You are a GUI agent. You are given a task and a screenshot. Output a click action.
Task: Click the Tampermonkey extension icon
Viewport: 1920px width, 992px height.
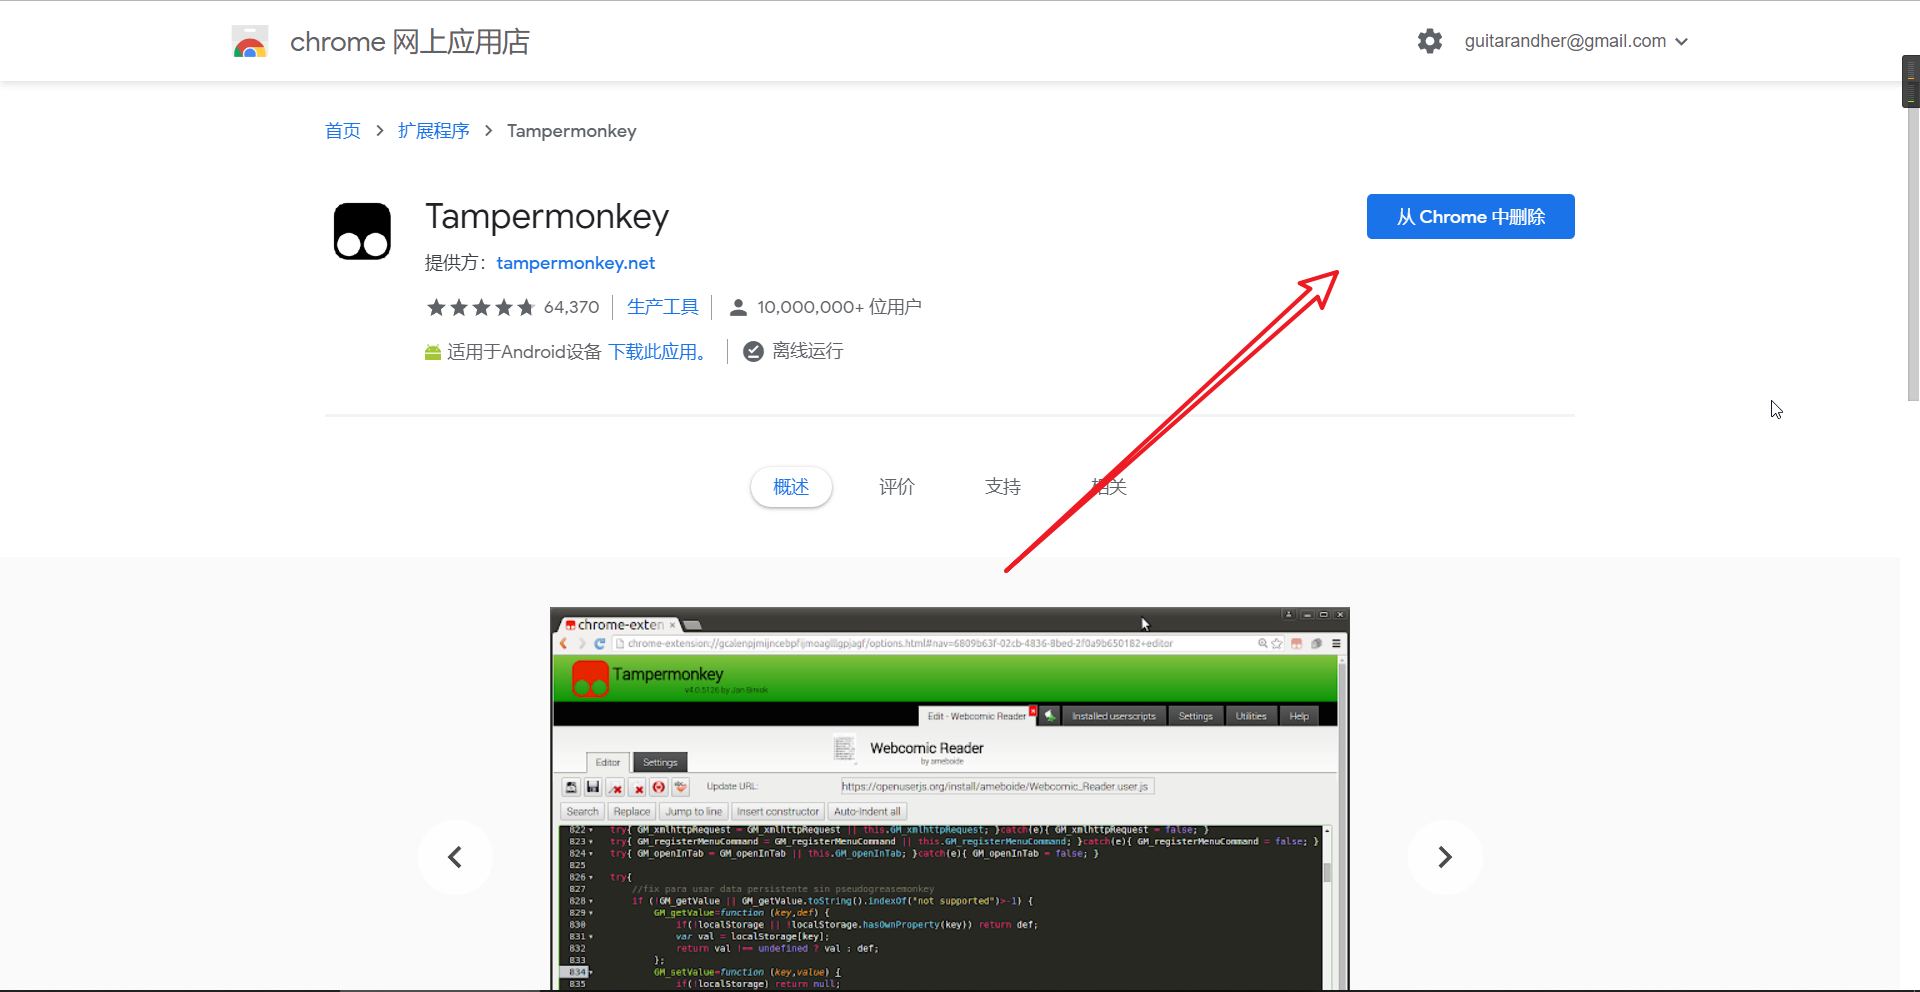pos(362,231)
